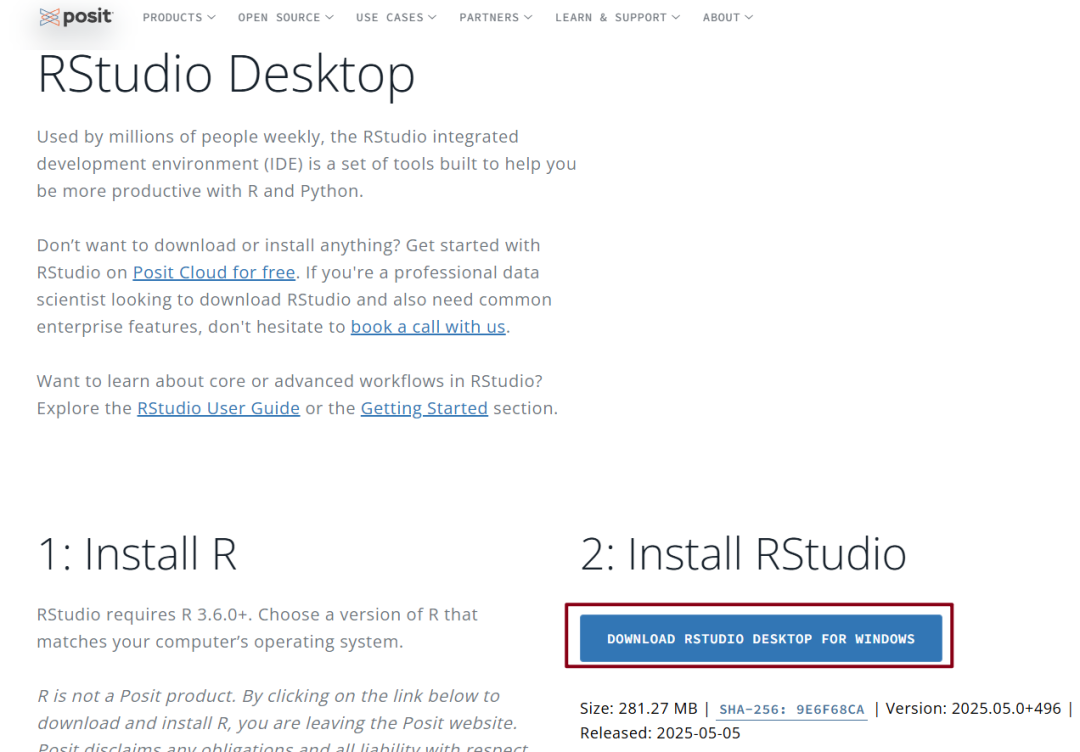Expand the chevron next to Products
This screenshot has width=1080, height=752.
coord(211,17)
